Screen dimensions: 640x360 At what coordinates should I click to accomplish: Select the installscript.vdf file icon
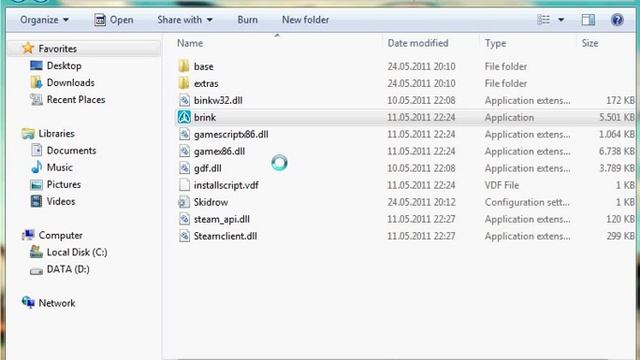click(x=184, y=185)
